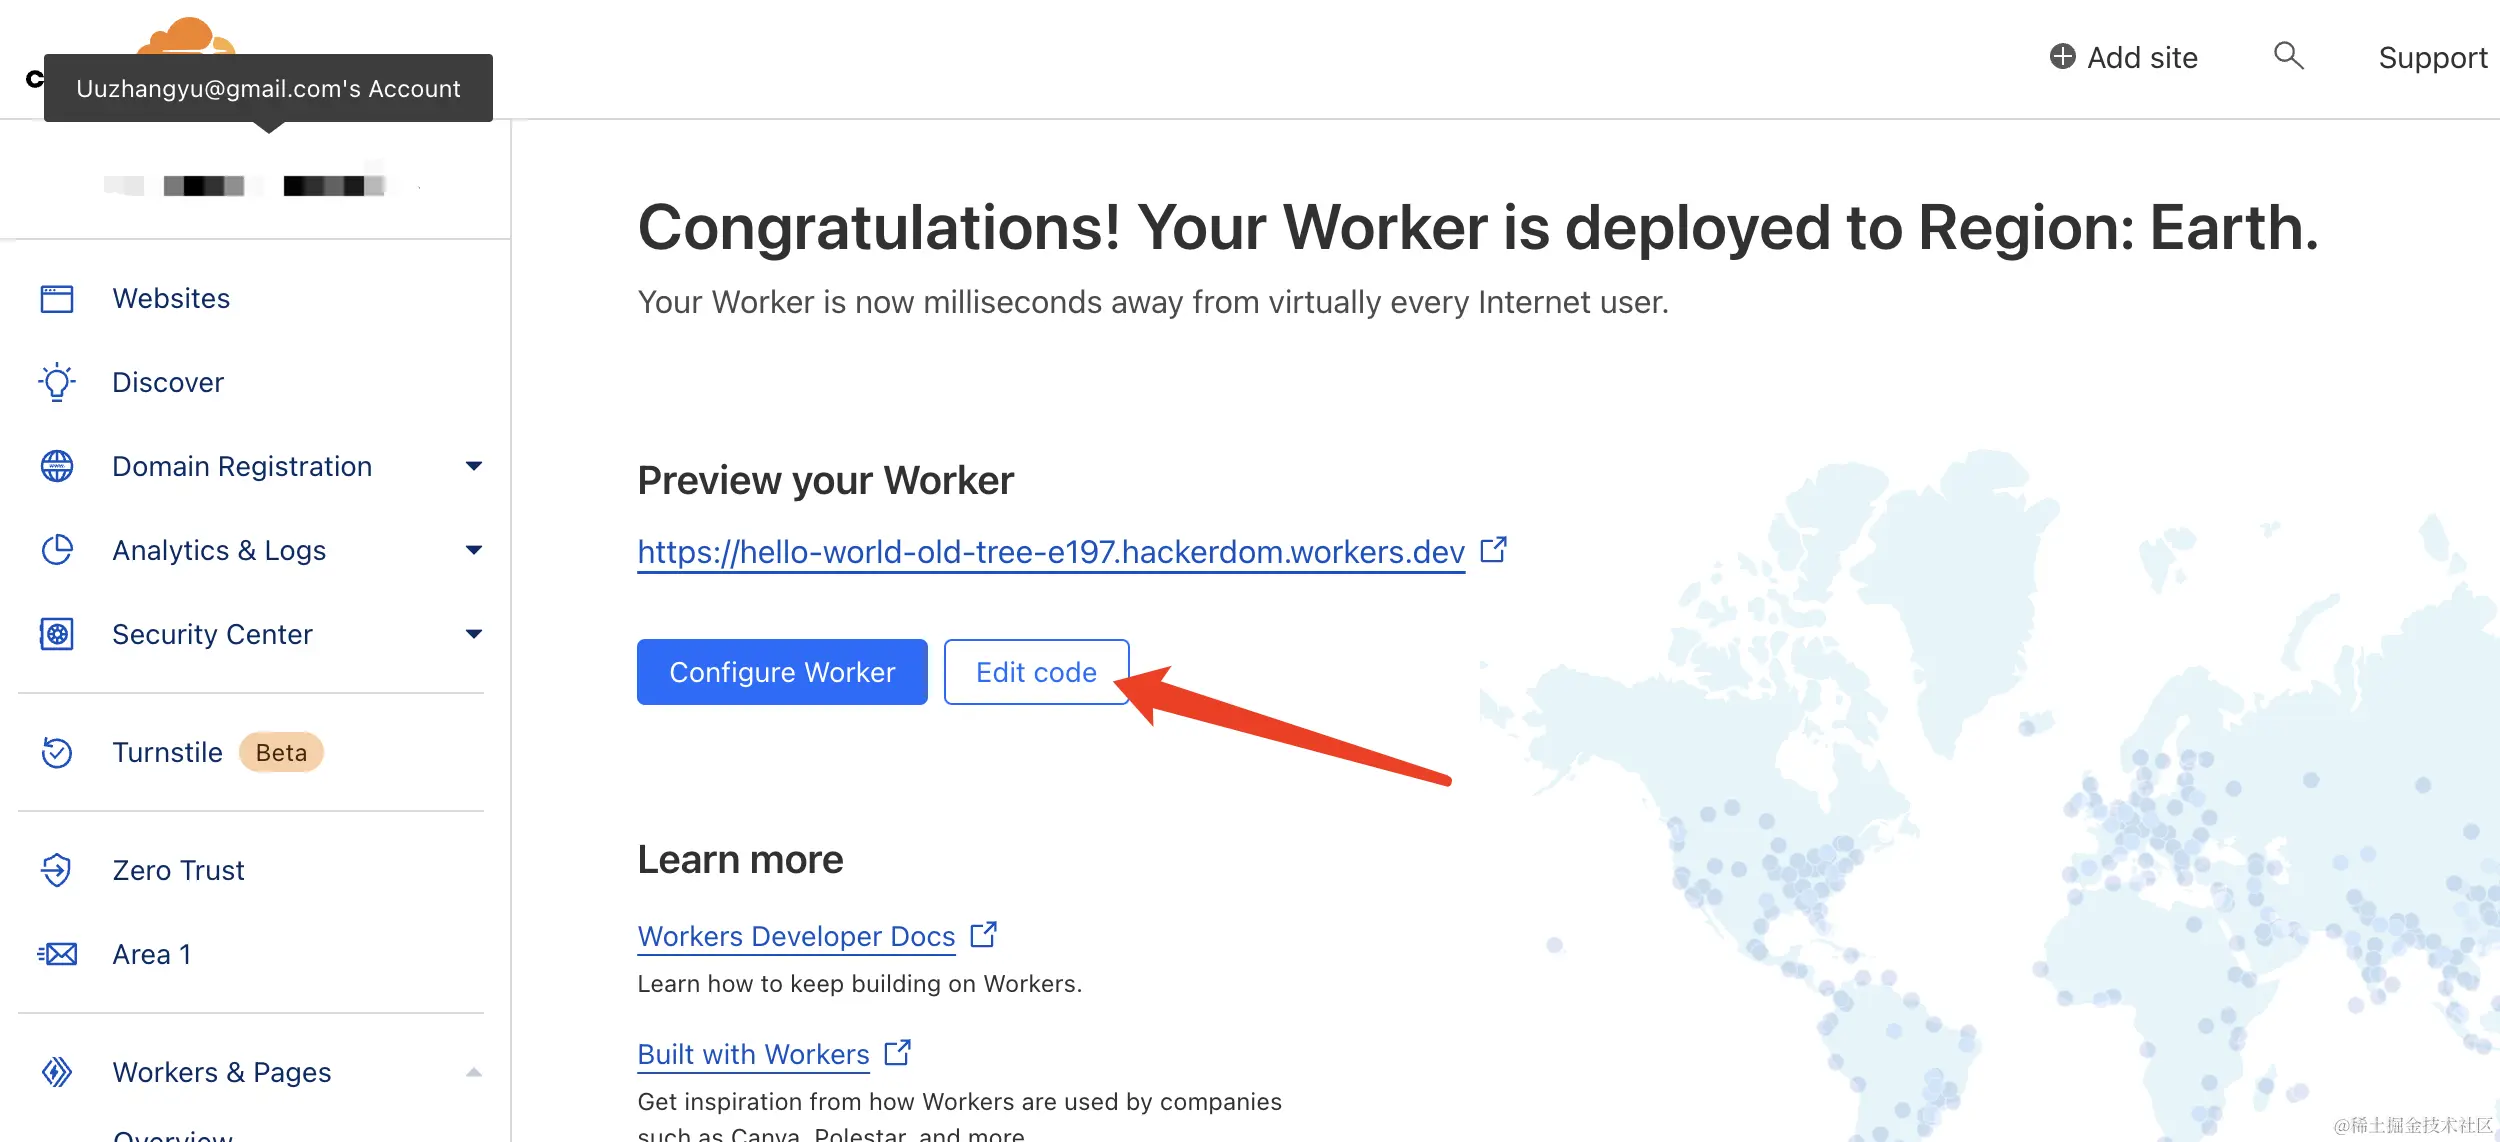This screenshot has height=1142, width=2500.
Task: Click the Security Center shield icon
Action: tap(57, 634)
